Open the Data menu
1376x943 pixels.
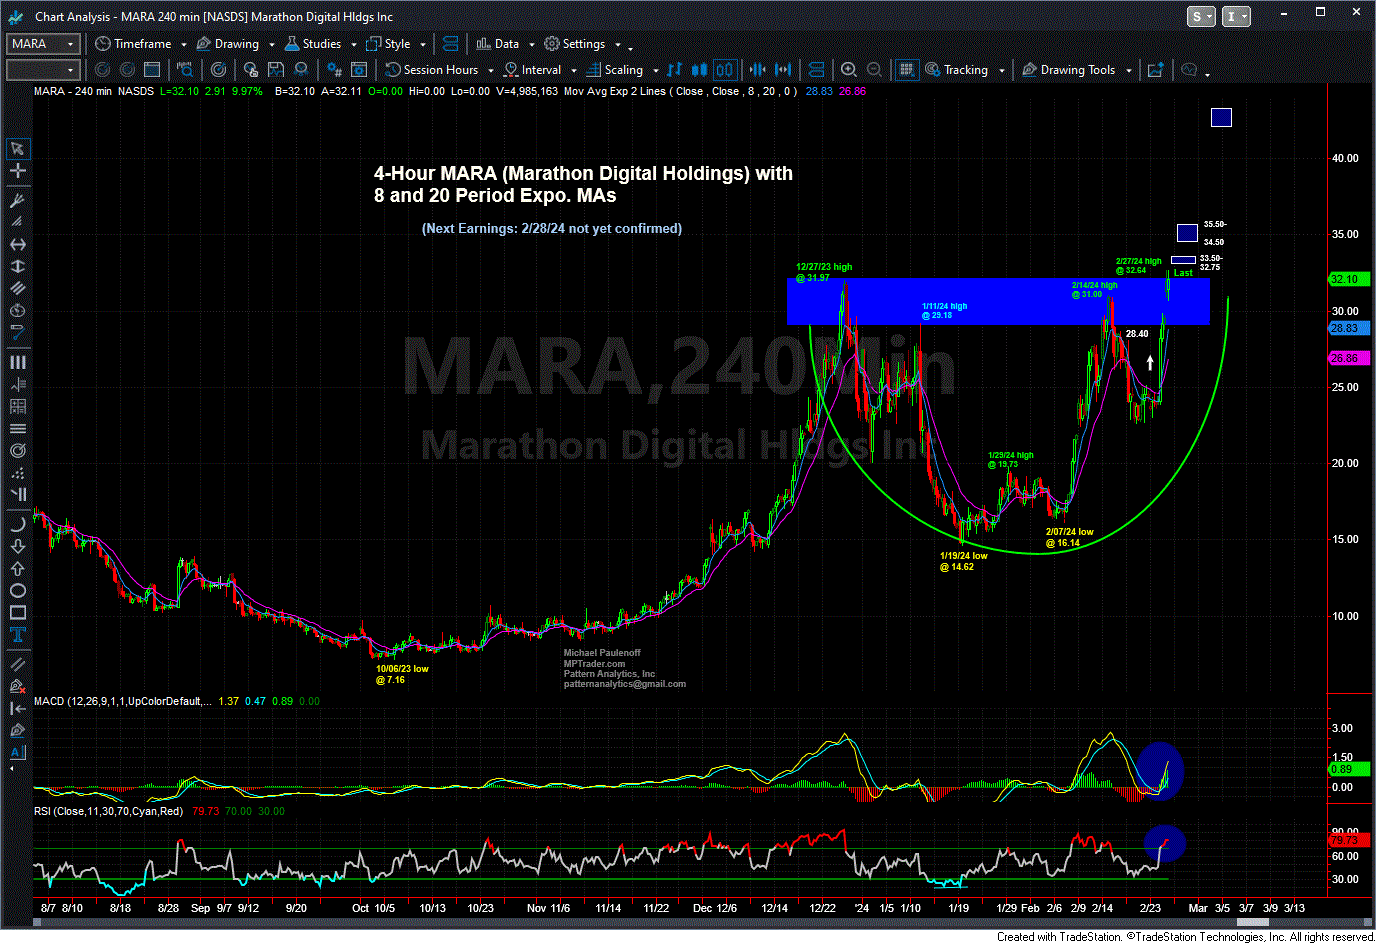tap(498, 44)
